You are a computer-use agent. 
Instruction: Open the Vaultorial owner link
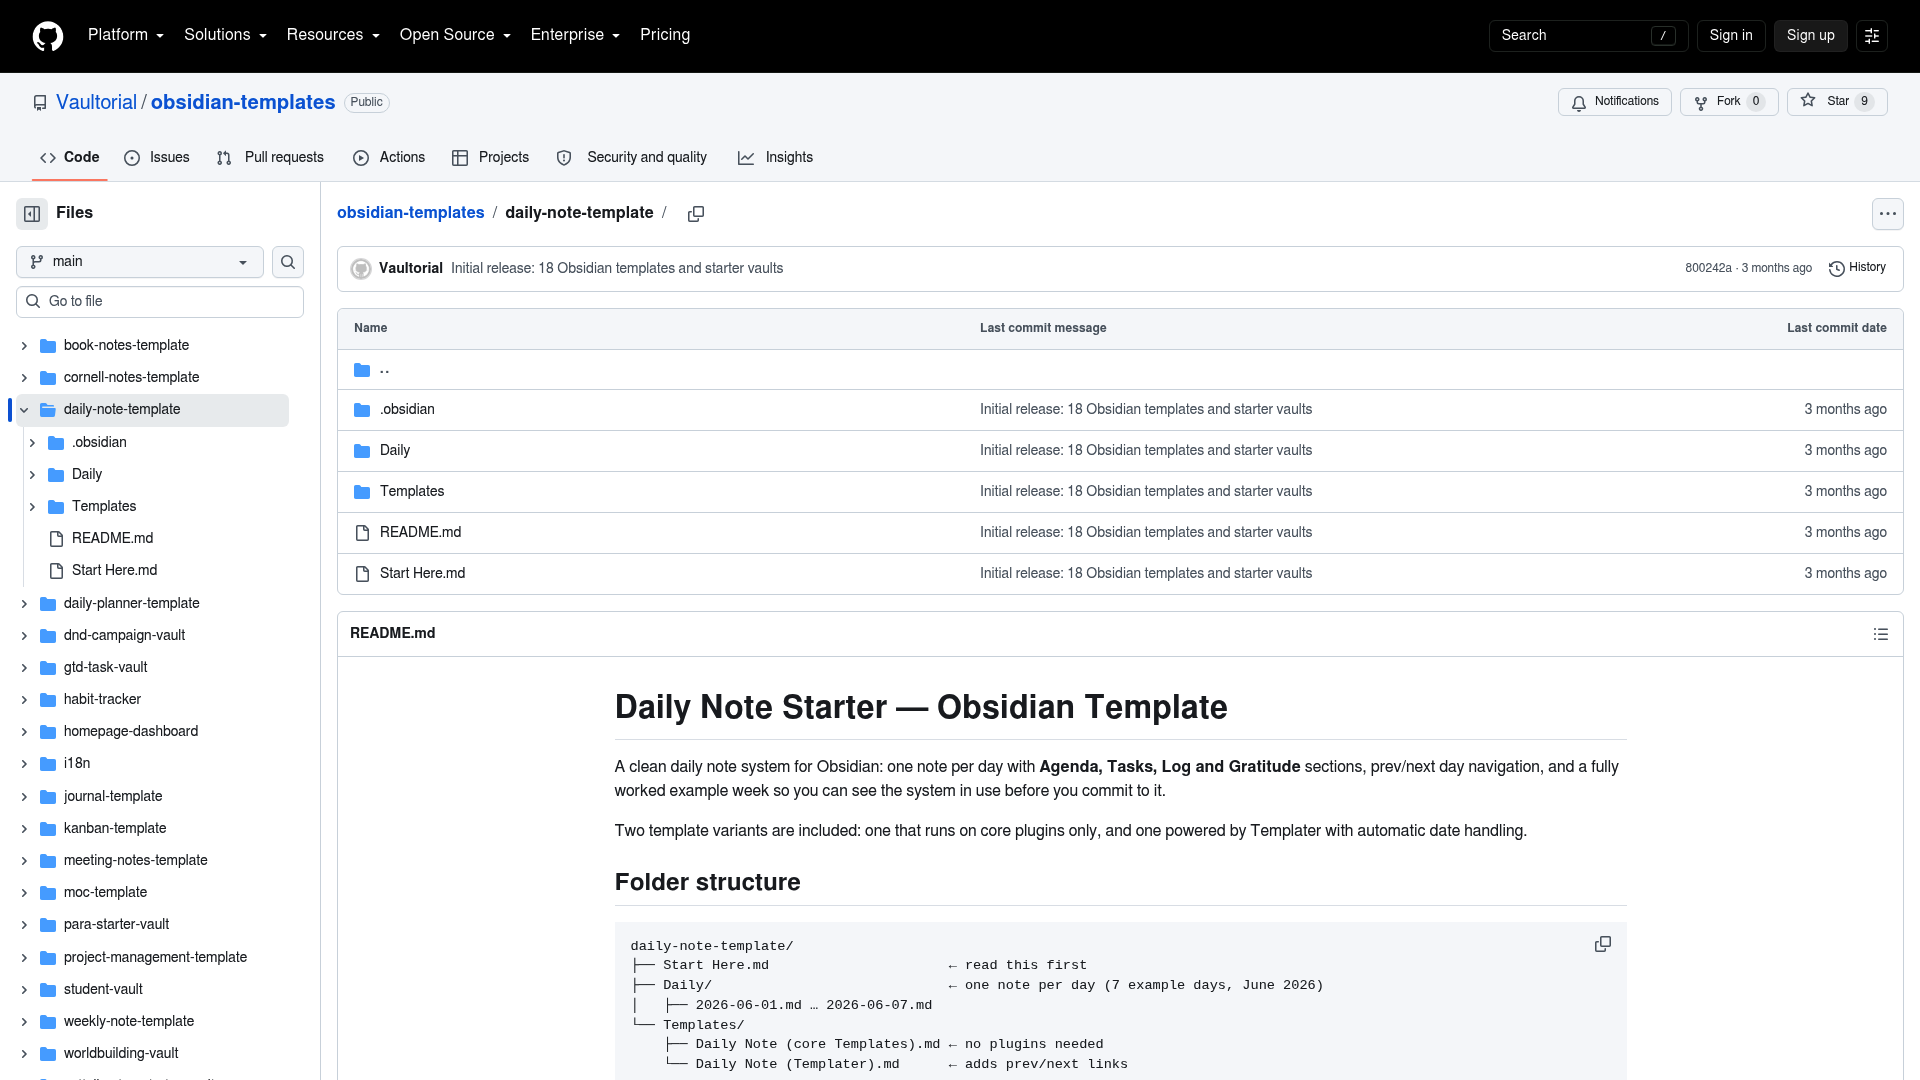tap(96, 103)
